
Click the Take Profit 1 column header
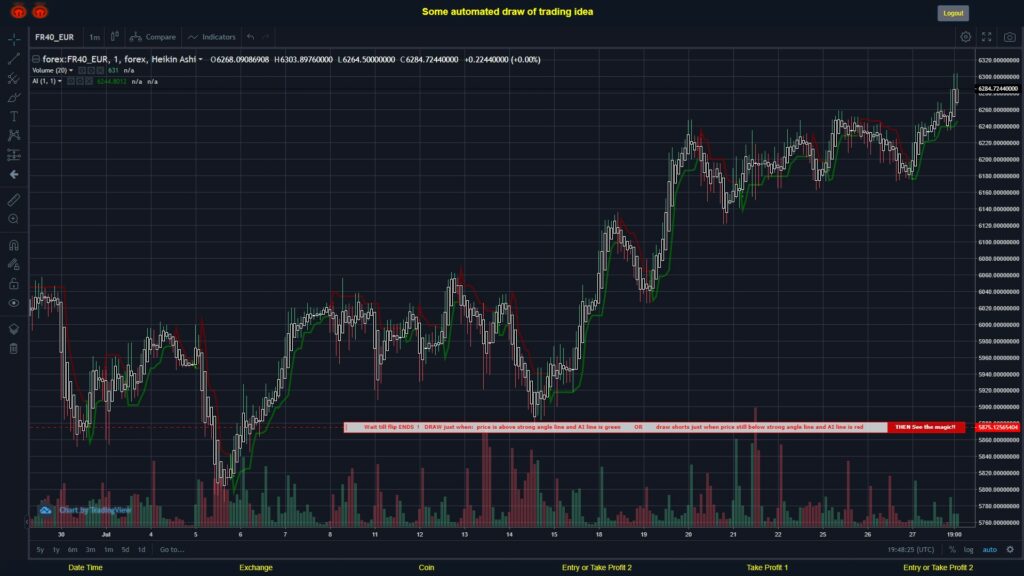pyautogui.click(x=767, y=568)
